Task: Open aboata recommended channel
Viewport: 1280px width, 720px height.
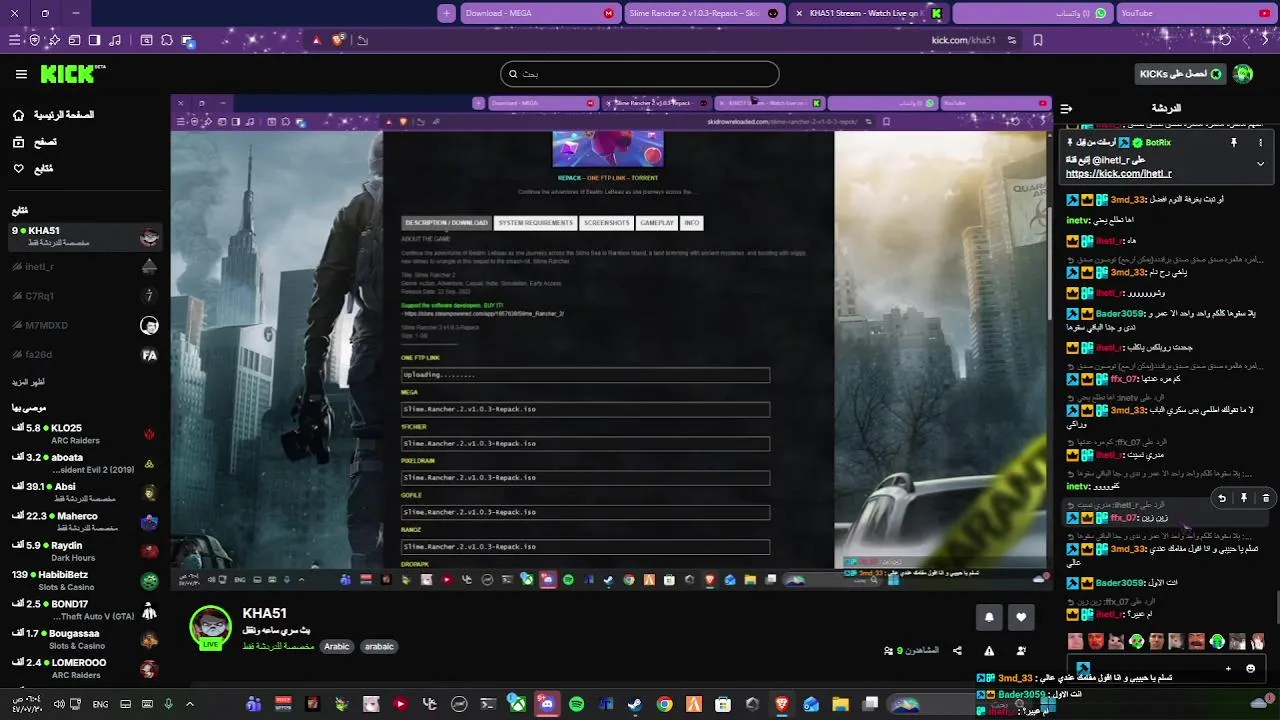Action: pos(85,463)
